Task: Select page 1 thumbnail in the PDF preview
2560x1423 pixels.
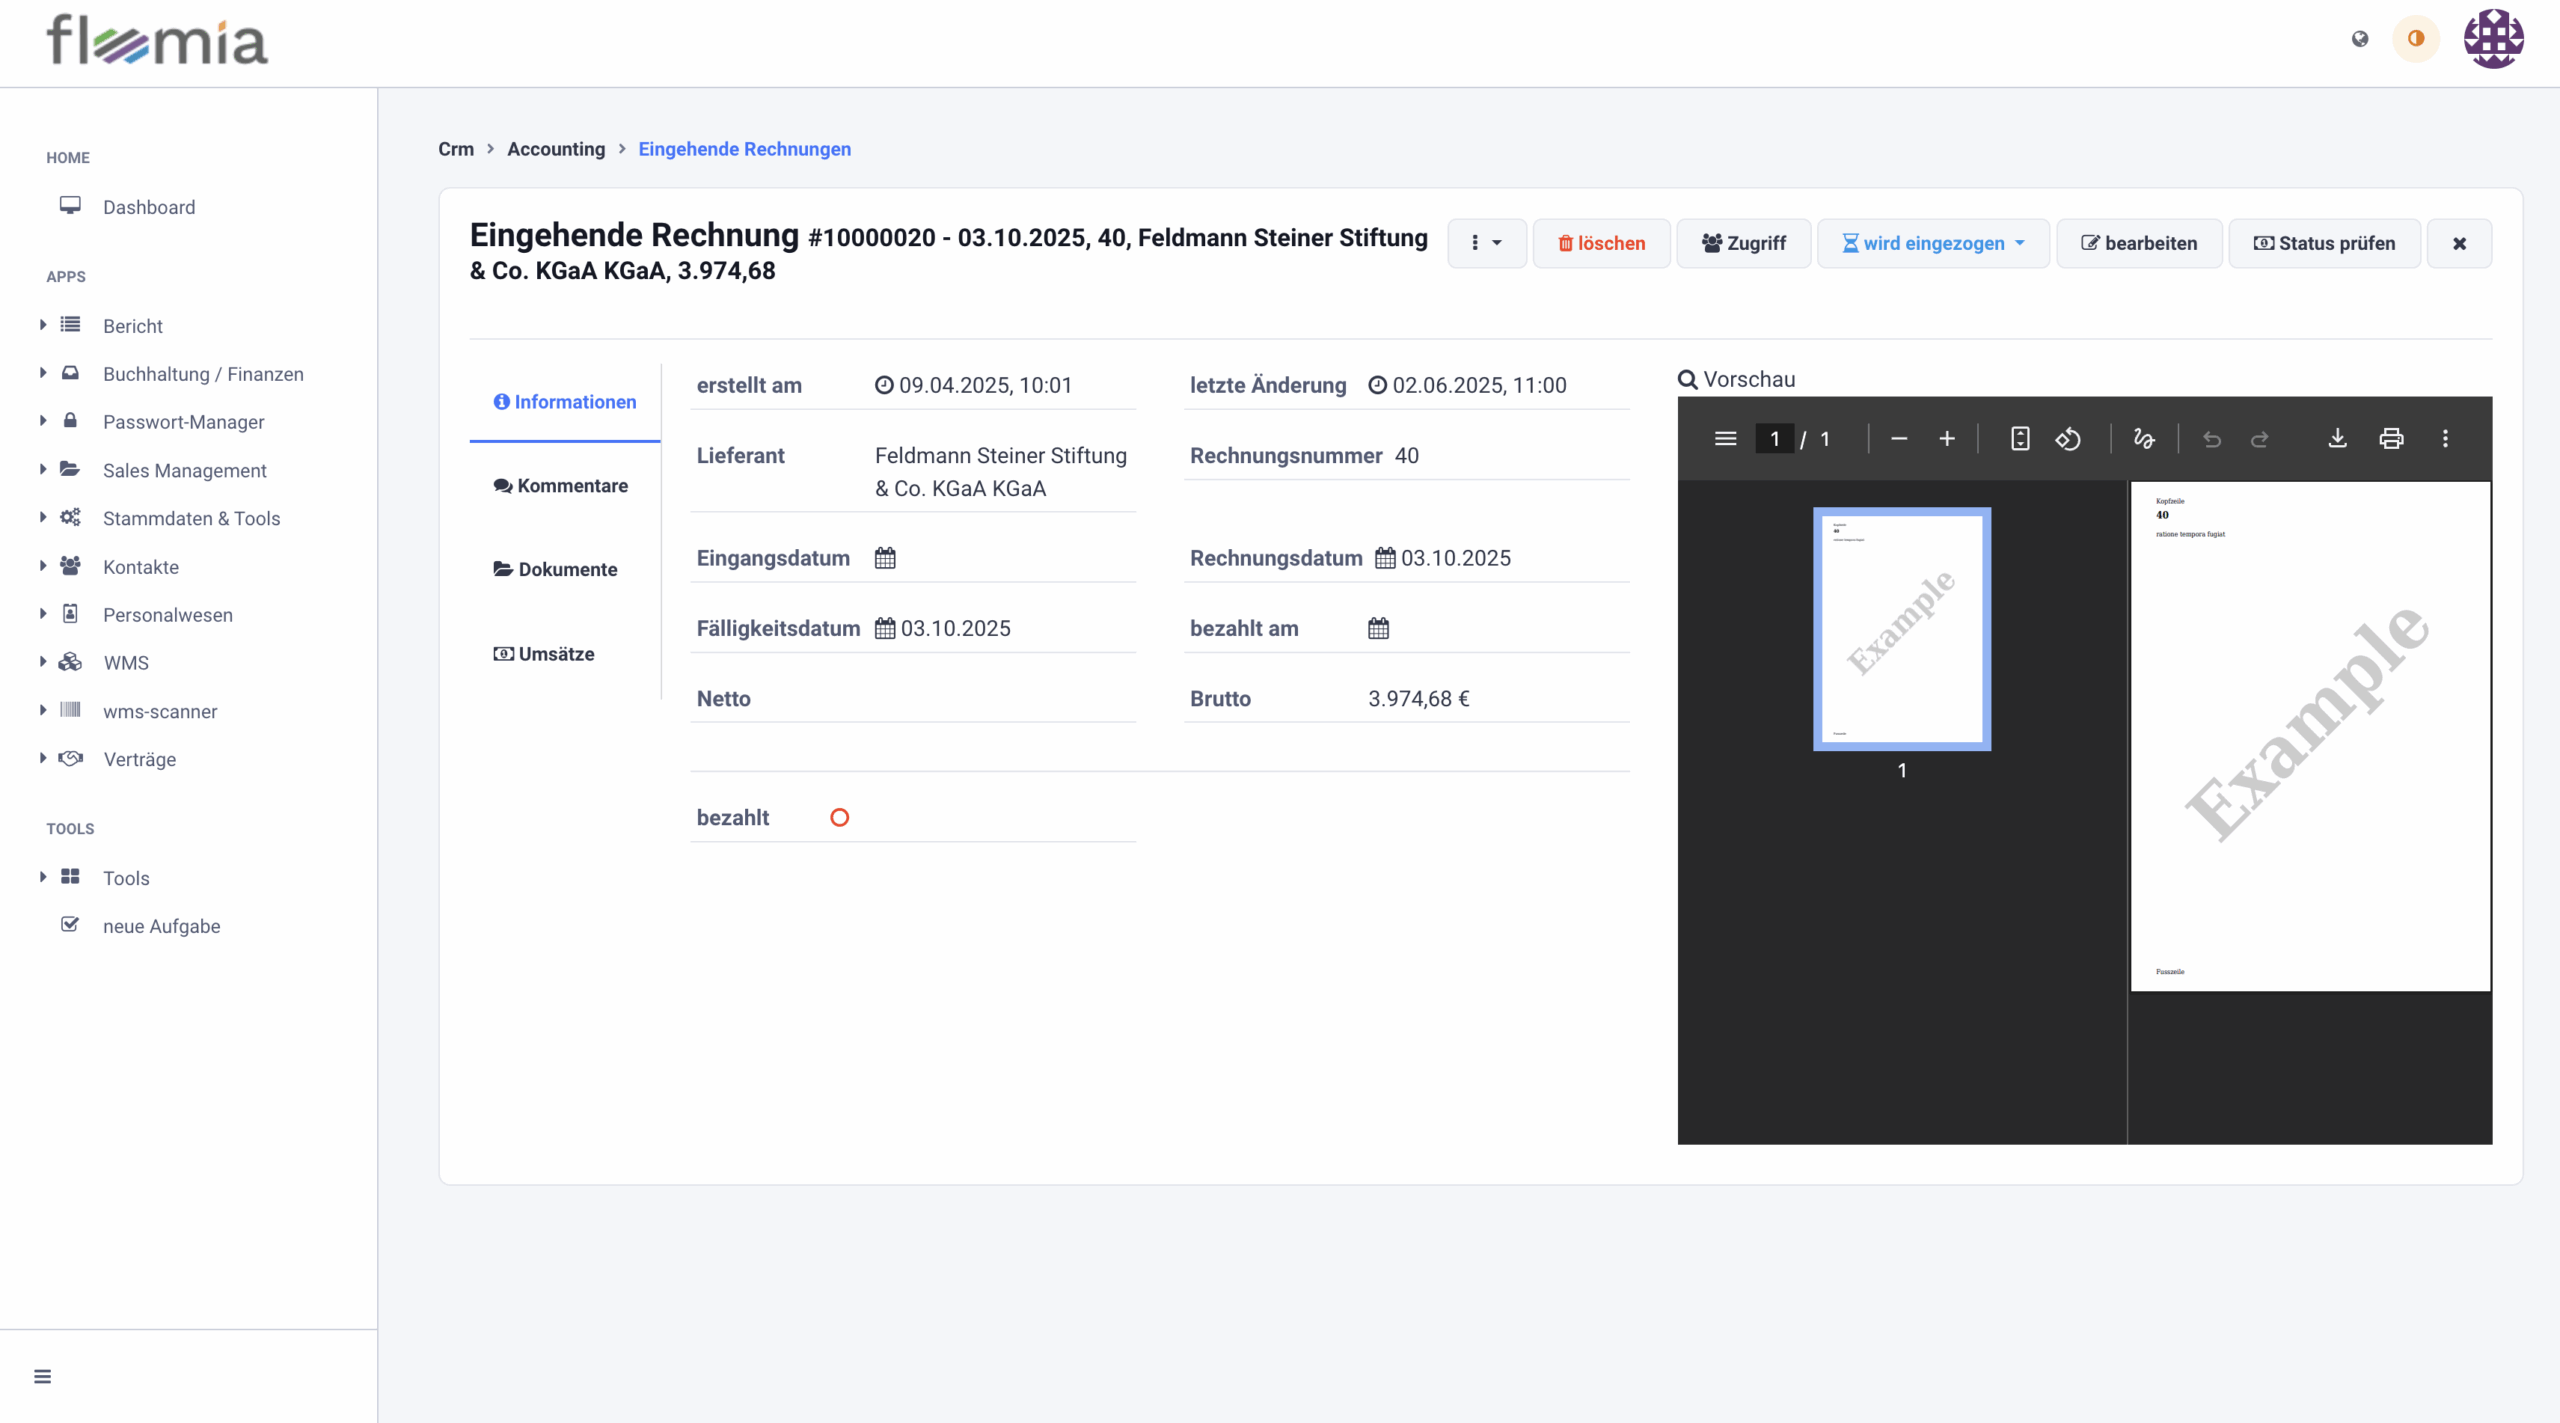Action: pos(1901,629)
